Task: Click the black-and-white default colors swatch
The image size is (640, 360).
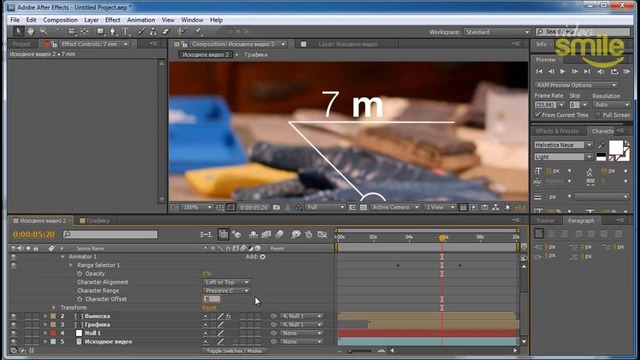Action: 601,157
